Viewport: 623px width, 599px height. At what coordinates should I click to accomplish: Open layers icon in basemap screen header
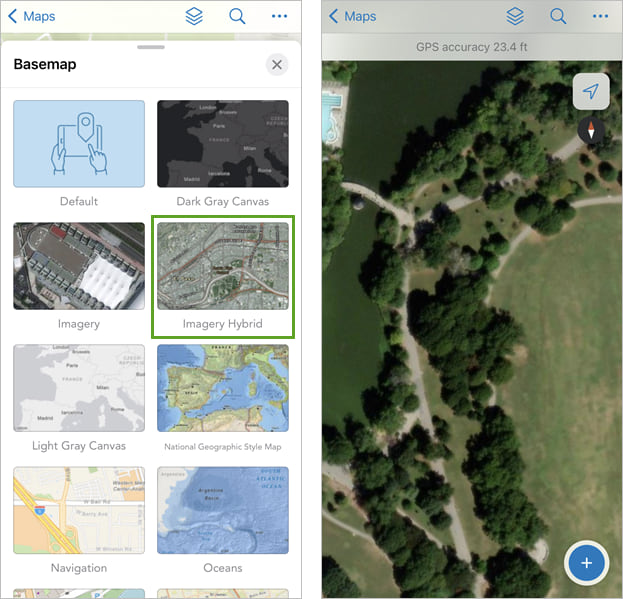pyautogui.click(x=194, y=16)
